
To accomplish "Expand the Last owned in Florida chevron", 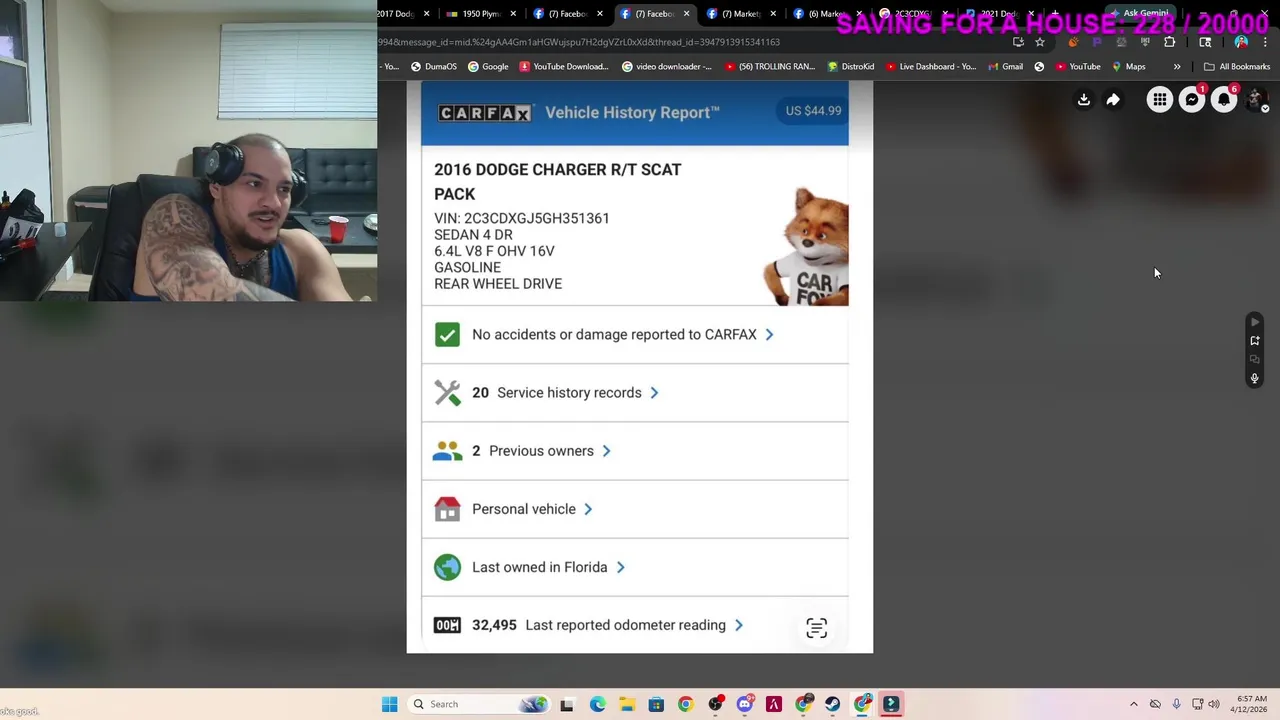I will (620, 567).
